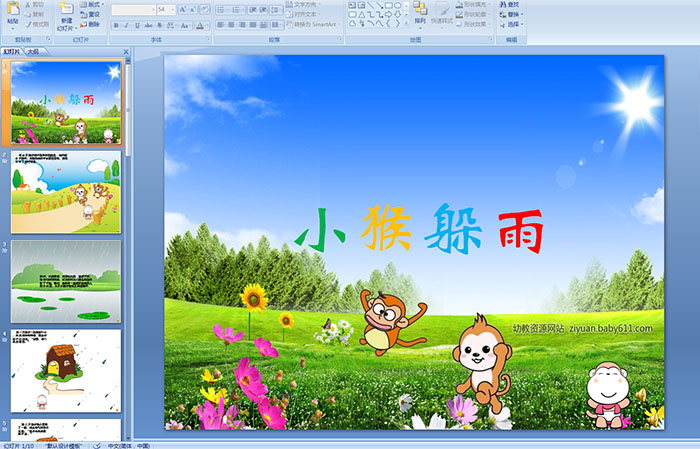The image size is (700, 449).
Task: Click the Reset (重设) slide button
Action: click(93, 15)
